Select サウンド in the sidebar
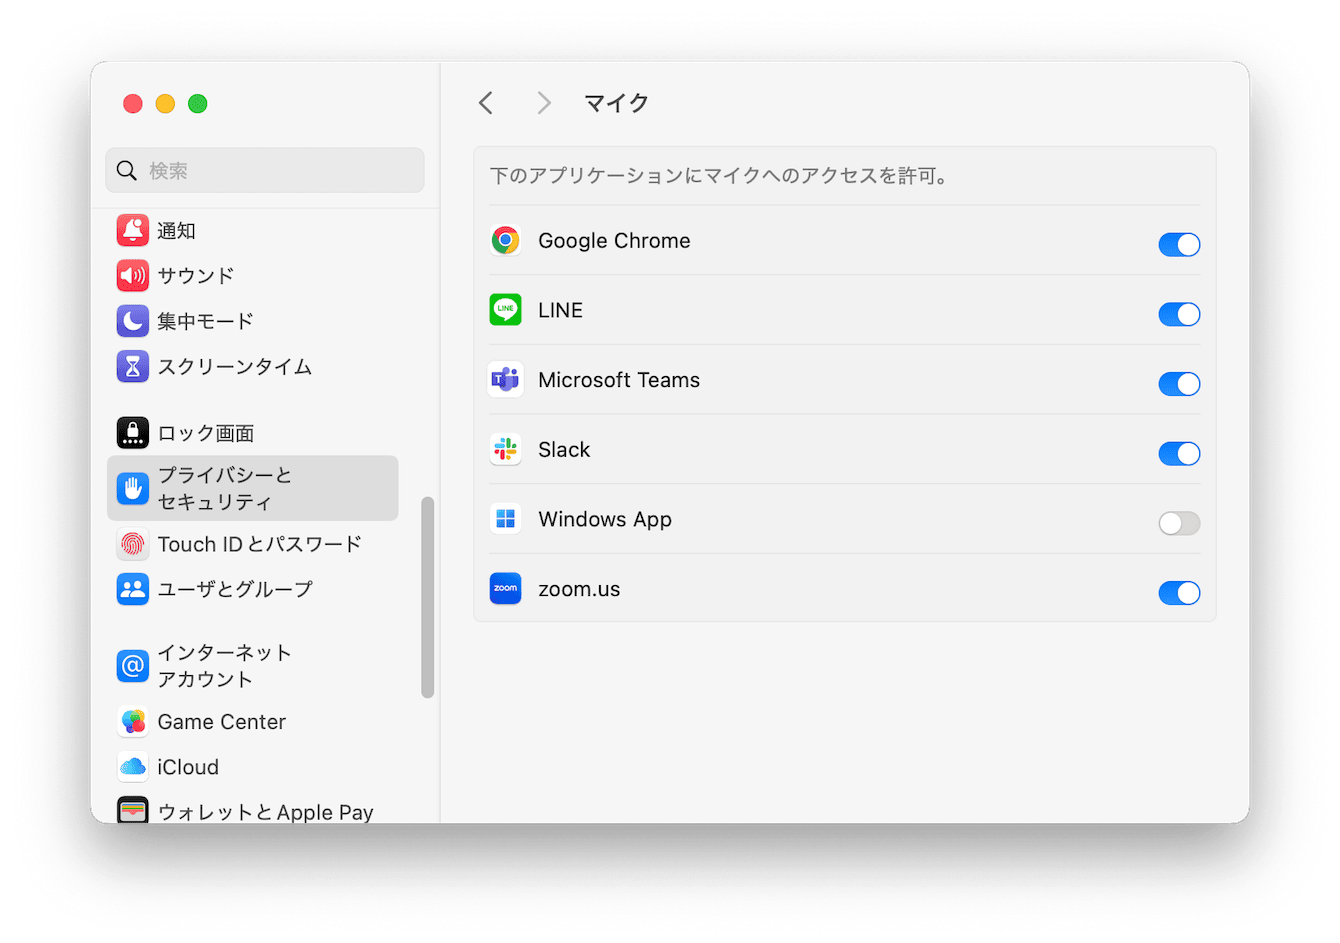The image size is (1340, 943). pos(196,276)
